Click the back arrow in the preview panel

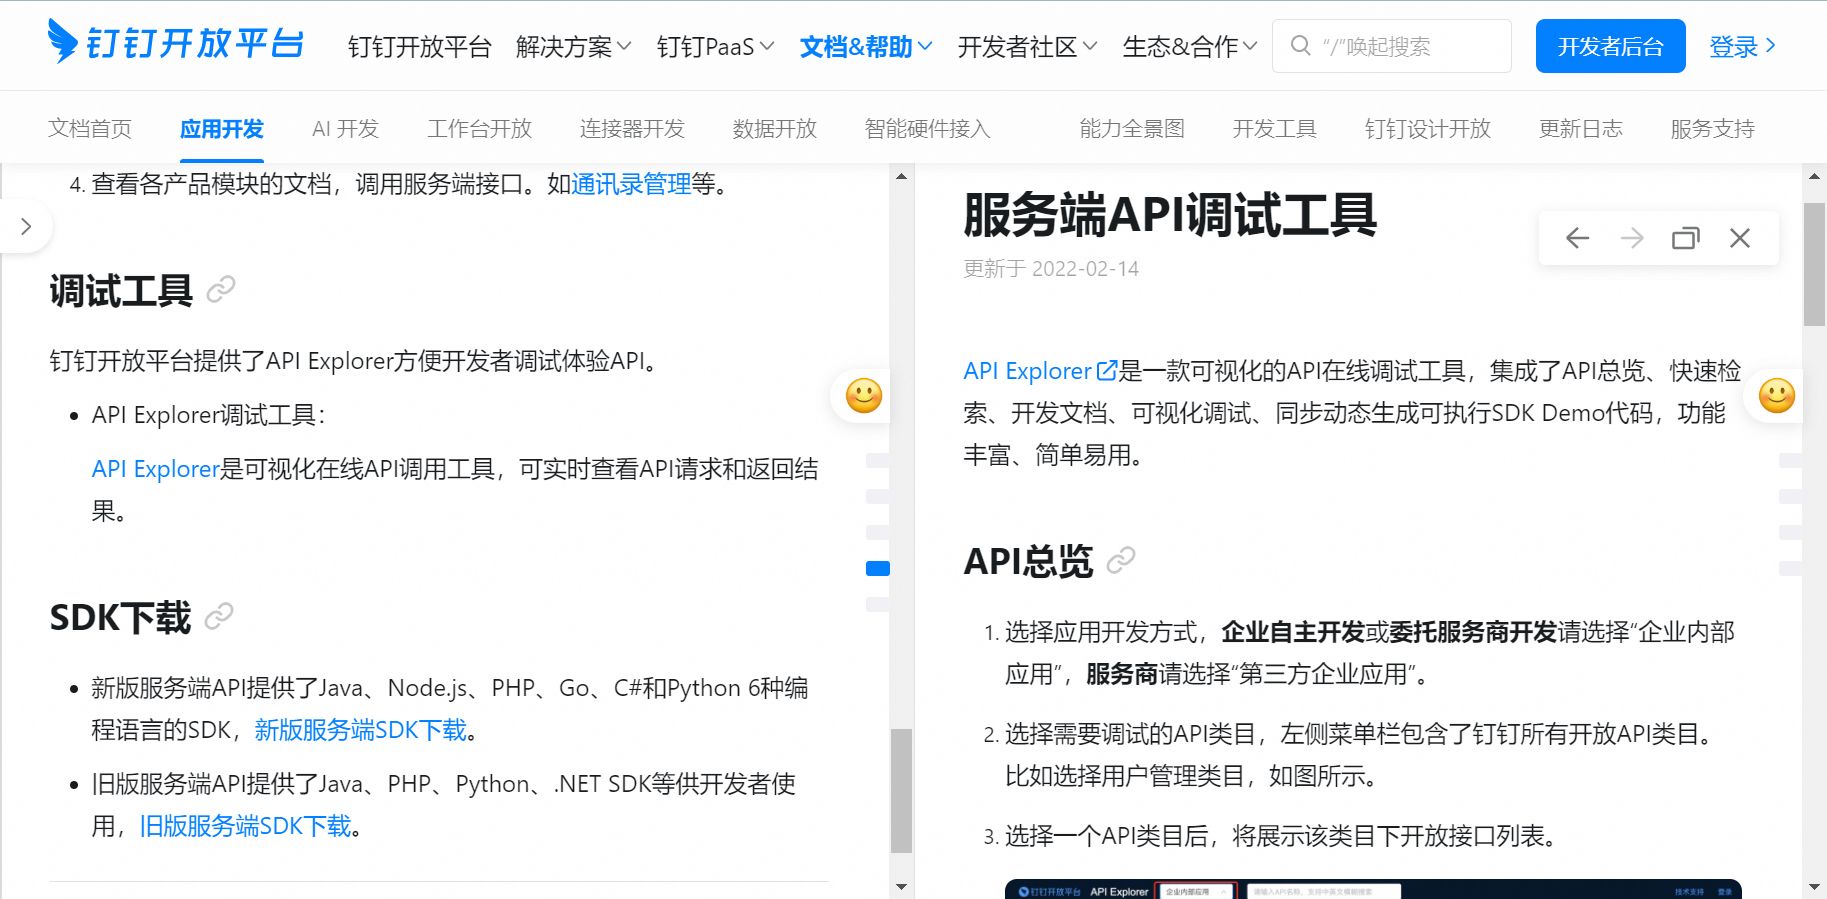pyautogui.click(x=1577, y=238)
